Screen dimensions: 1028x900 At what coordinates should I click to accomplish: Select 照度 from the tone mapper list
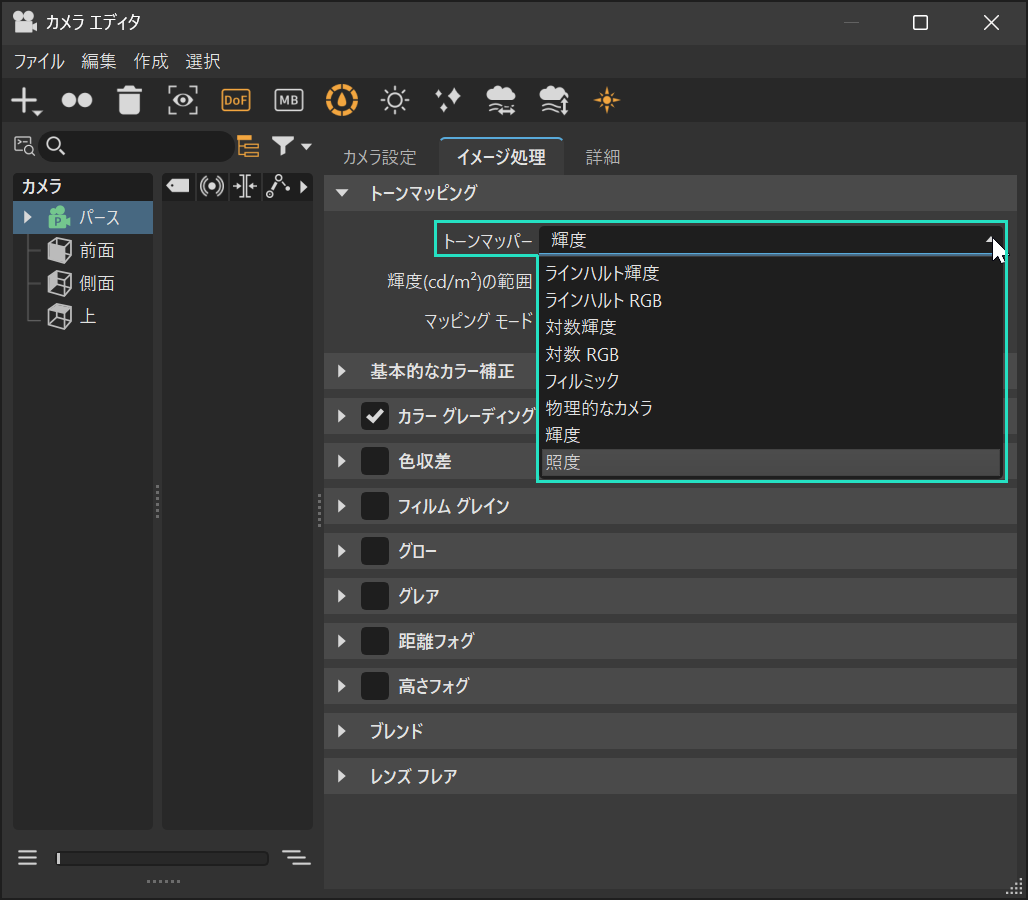click(x=563, y=462)
